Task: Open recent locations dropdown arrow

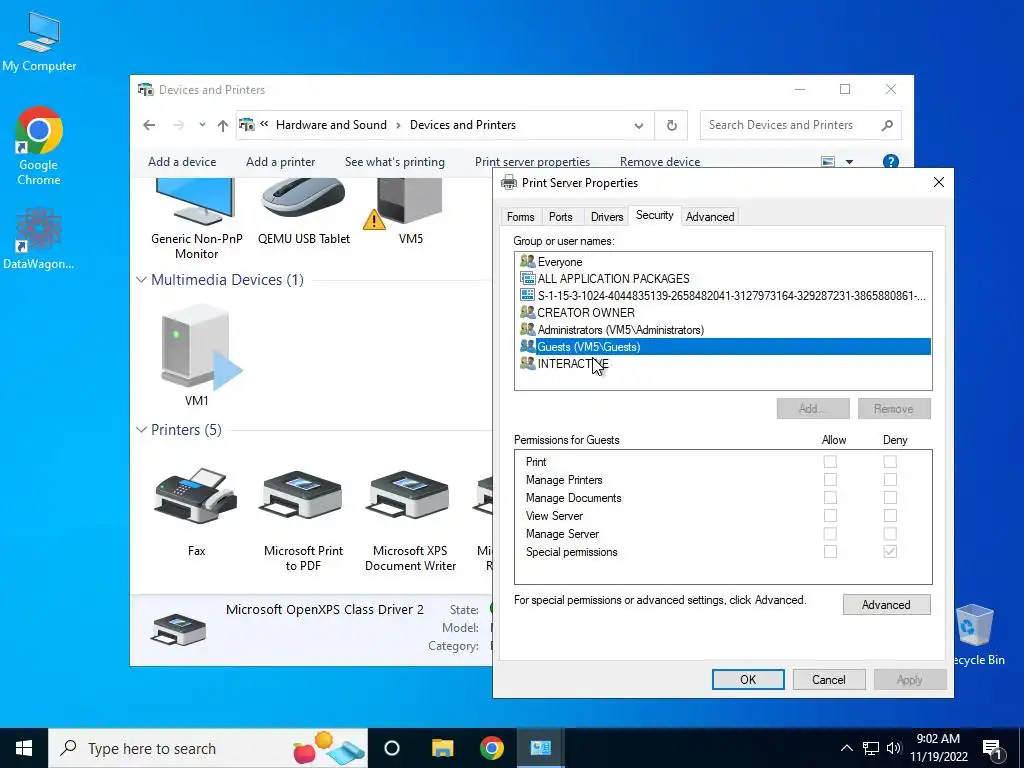Action: pyautogui.click(x=202, y=125)
